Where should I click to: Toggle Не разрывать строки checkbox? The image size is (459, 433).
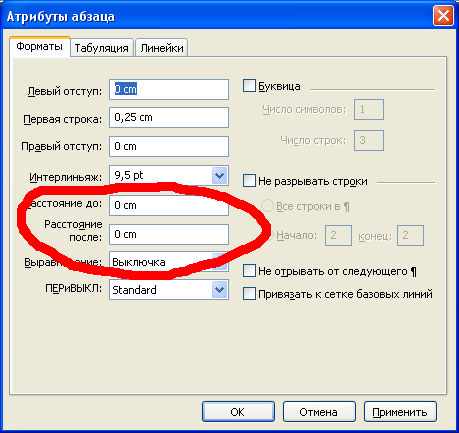coord(249,181)
